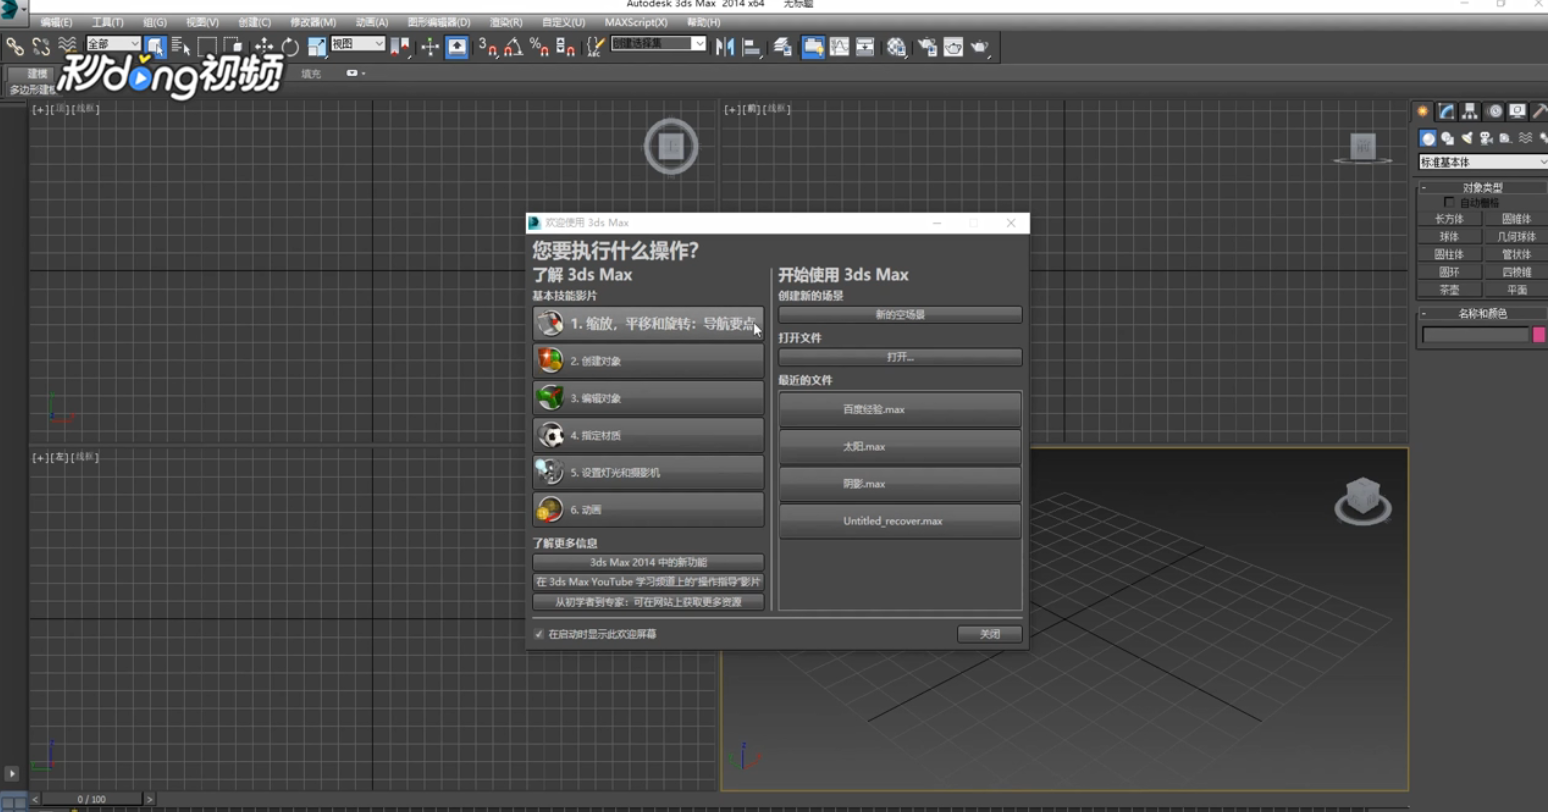The height and width of the screenshot is (812, 1548).
Task: Select the Lights category icon
Action: (1467, 138)
